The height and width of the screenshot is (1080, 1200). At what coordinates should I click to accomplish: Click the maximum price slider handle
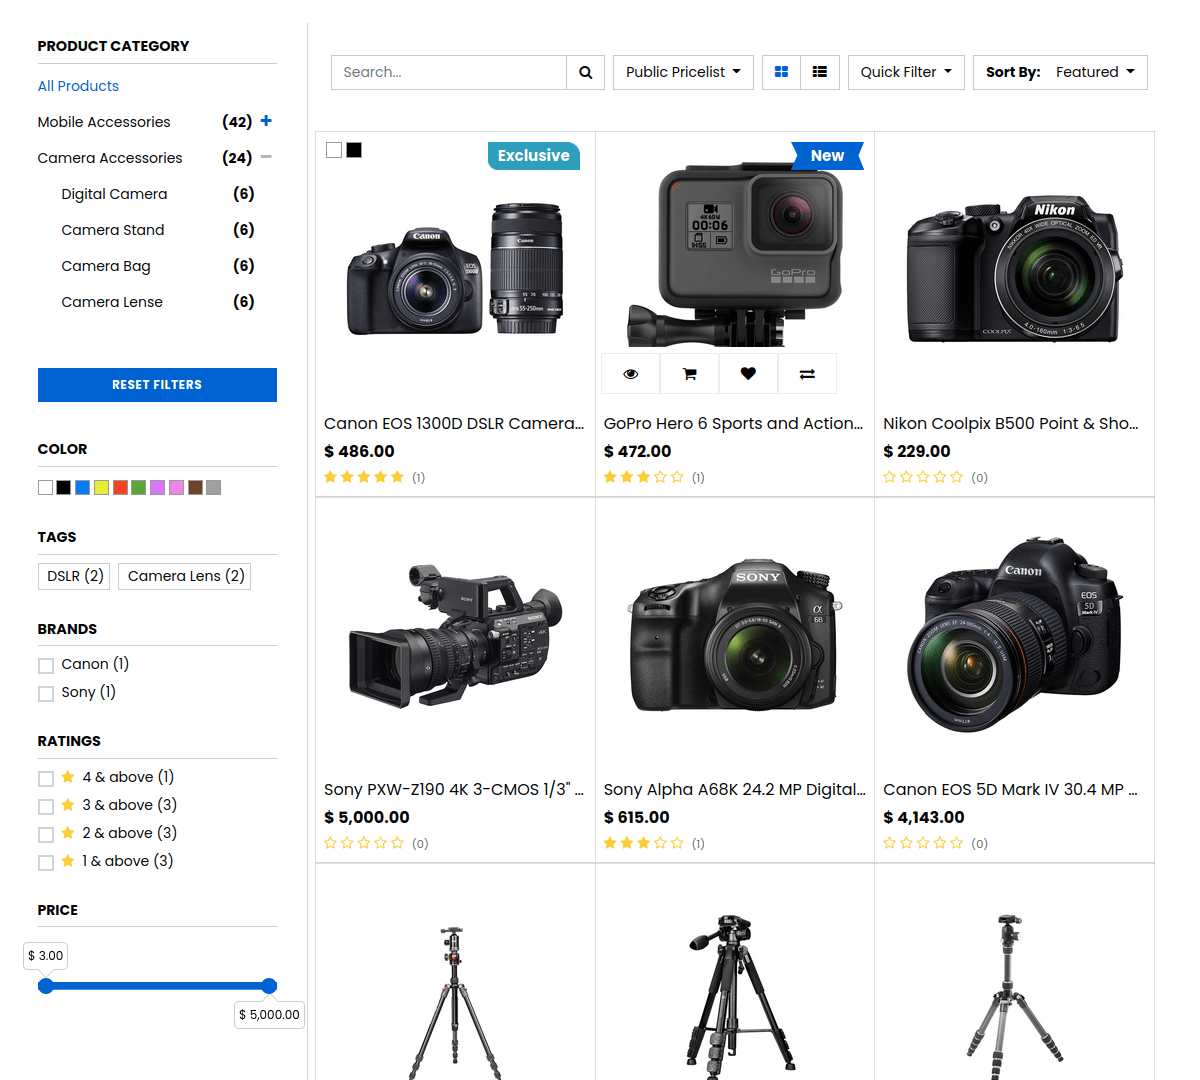(269, 986)
